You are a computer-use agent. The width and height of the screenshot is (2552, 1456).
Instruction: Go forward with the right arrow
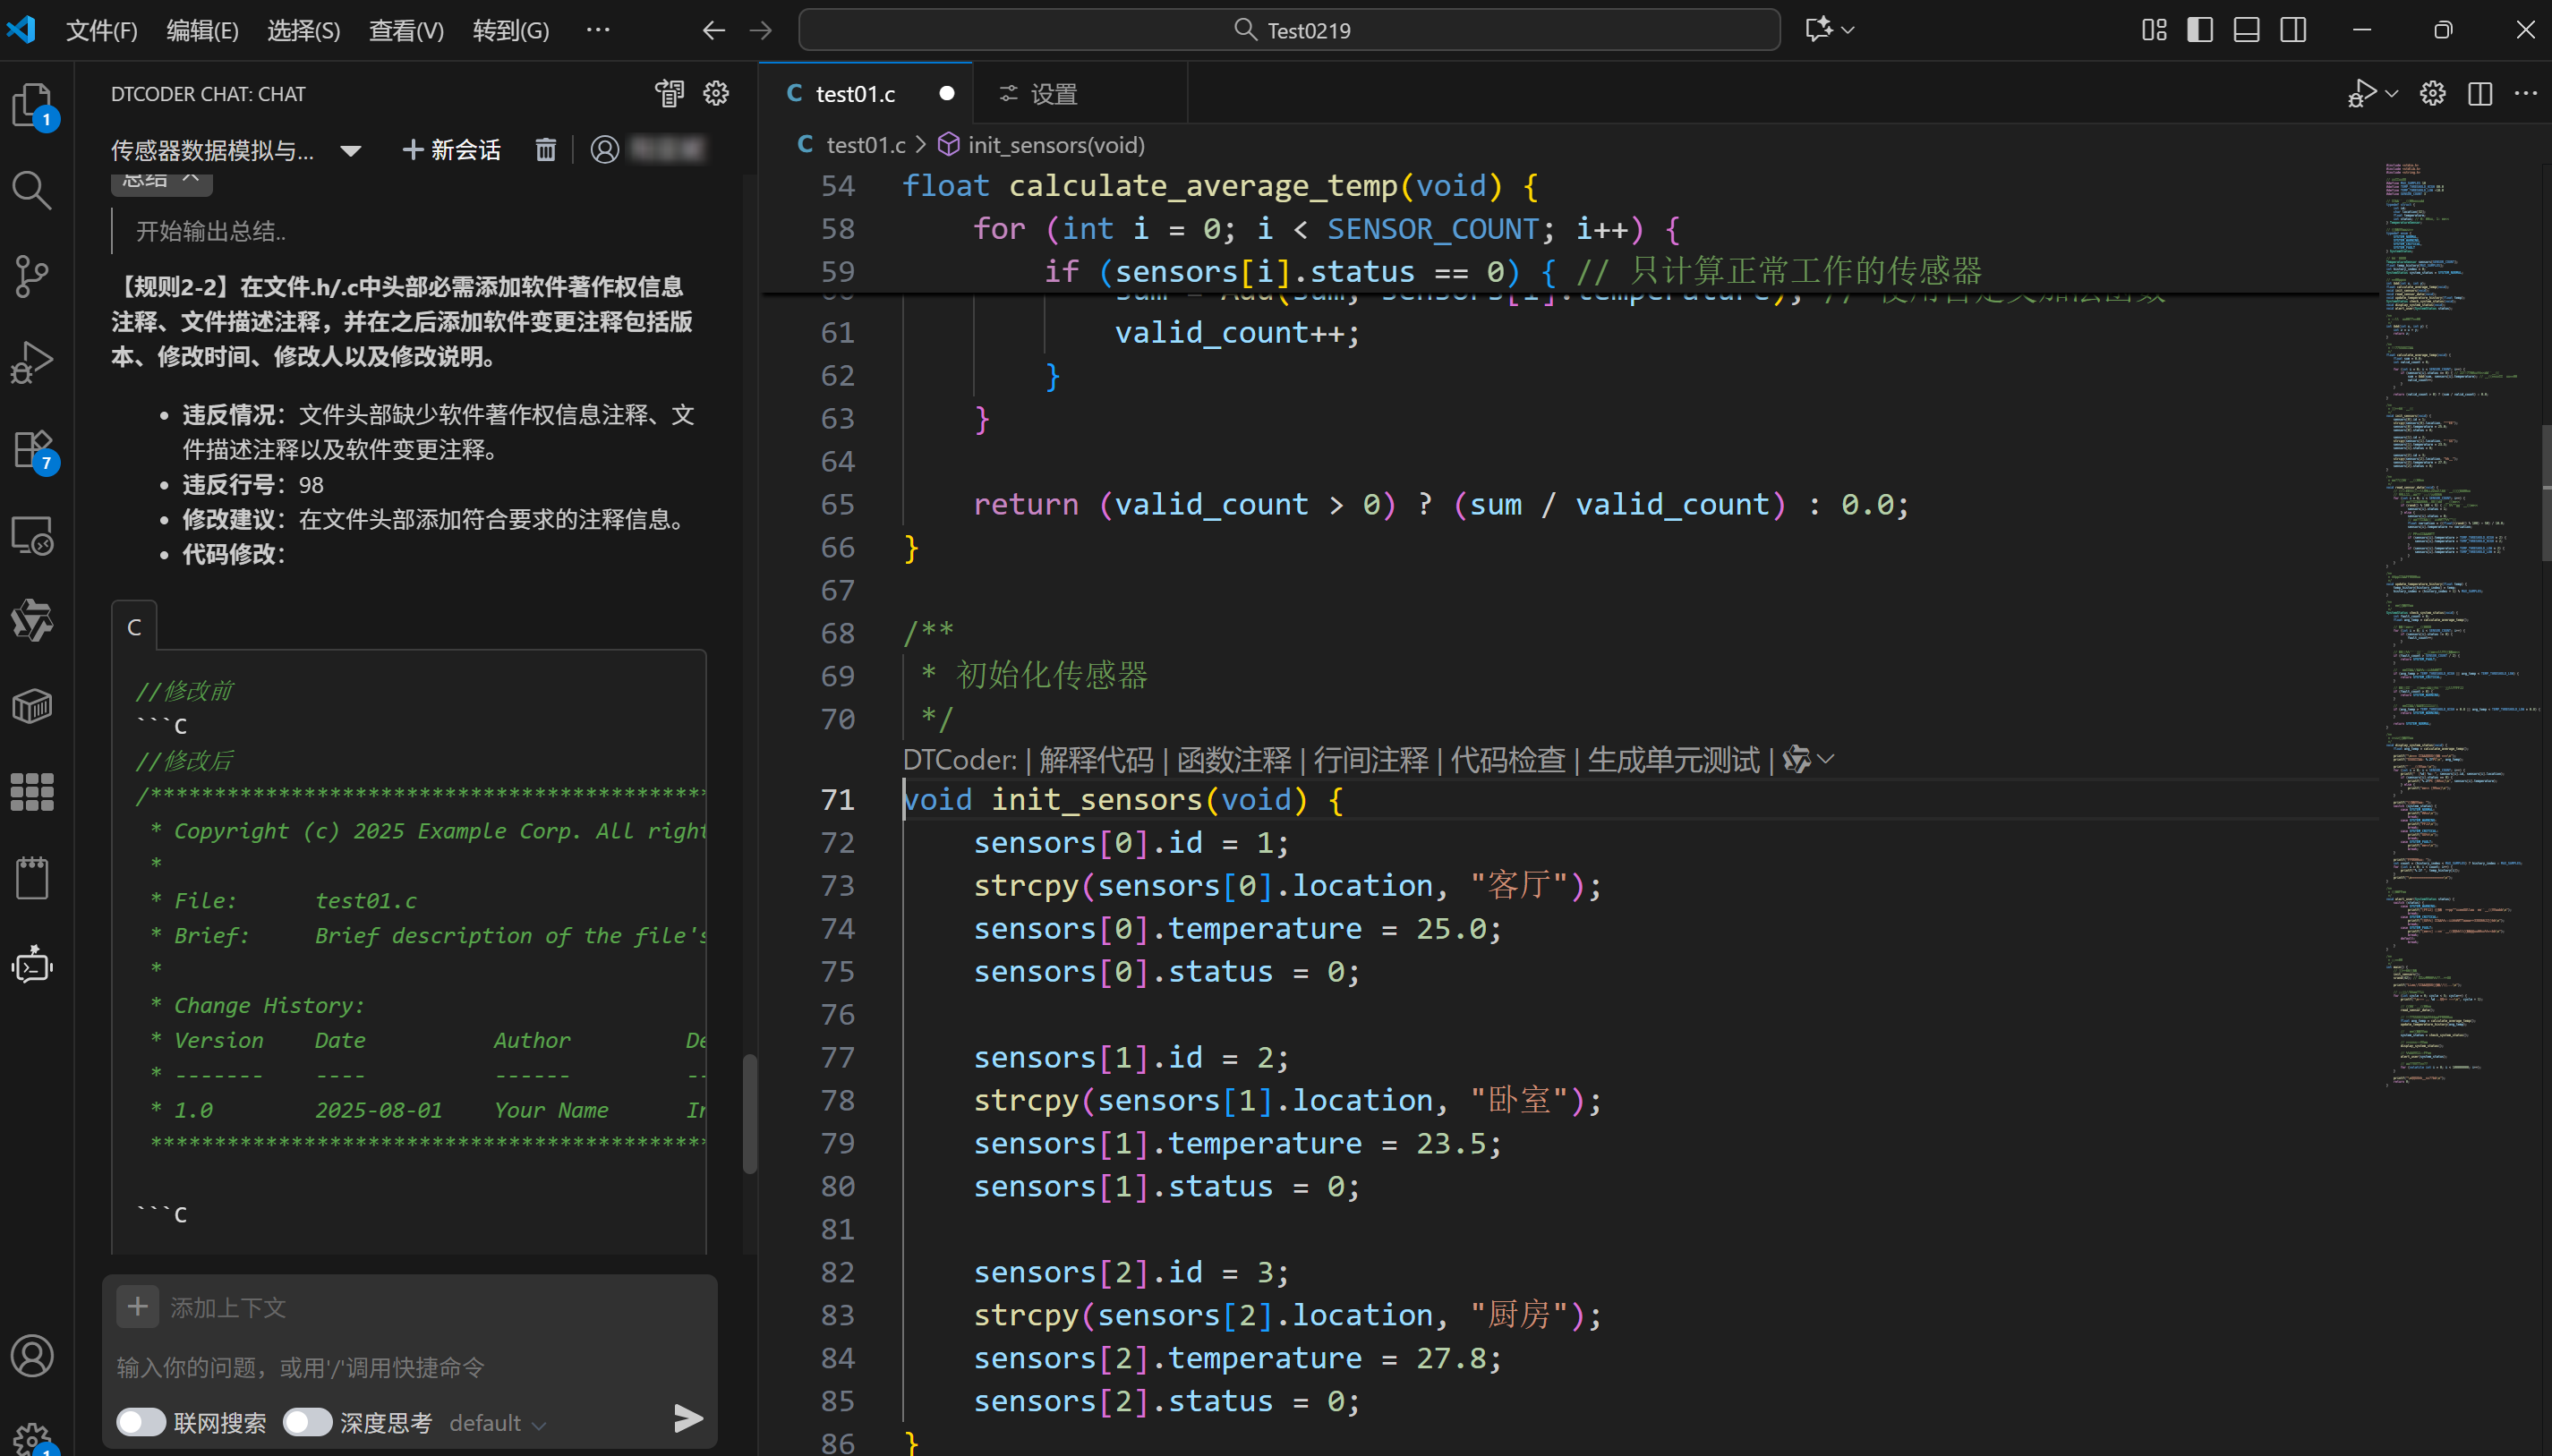click(761, 30)
